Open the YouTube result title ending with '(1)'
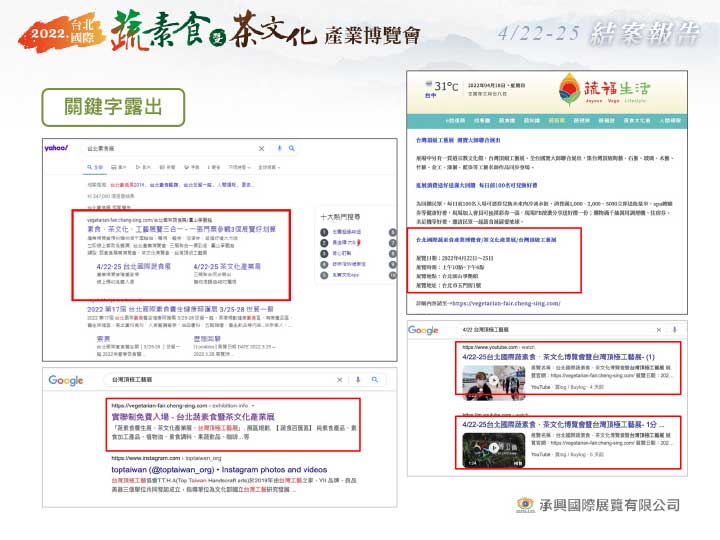The height and width of the screenshot is (540, 720). coord(558,357)
